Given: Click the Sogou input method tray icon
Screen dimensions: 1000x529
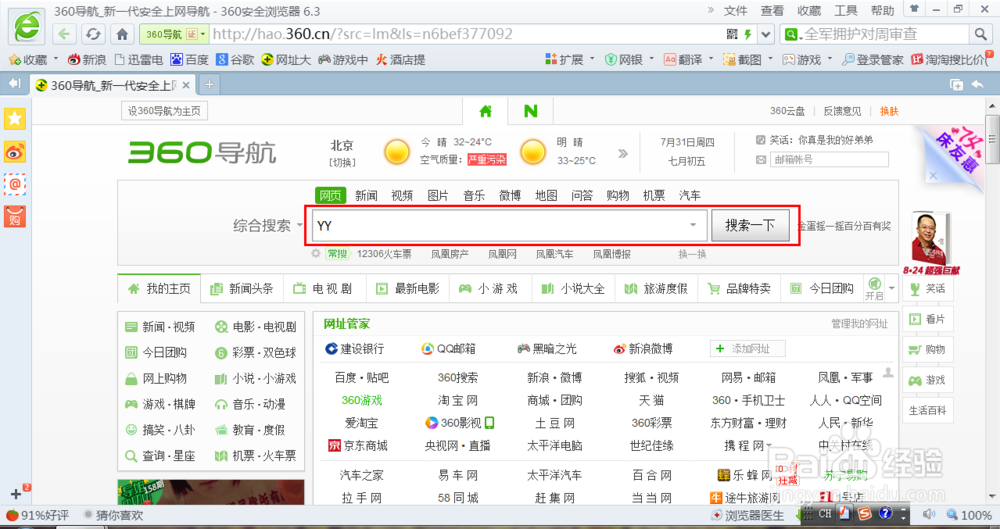Looking at the screenshot, I should tap(864, 514).
